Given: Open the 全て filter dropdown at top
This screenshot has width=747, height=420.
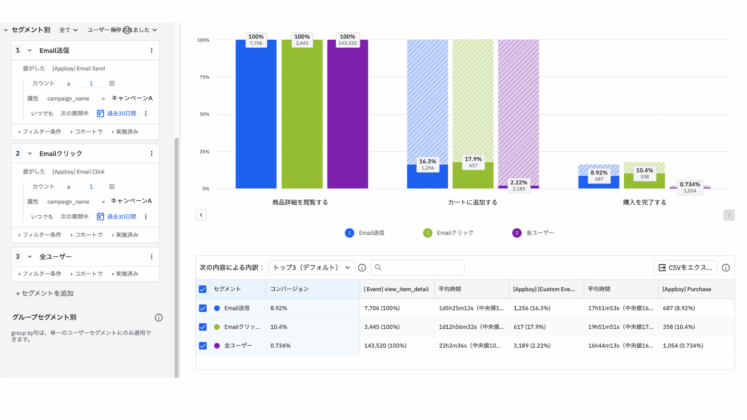Looking at the screenshot, I should (x=68, y=30).
